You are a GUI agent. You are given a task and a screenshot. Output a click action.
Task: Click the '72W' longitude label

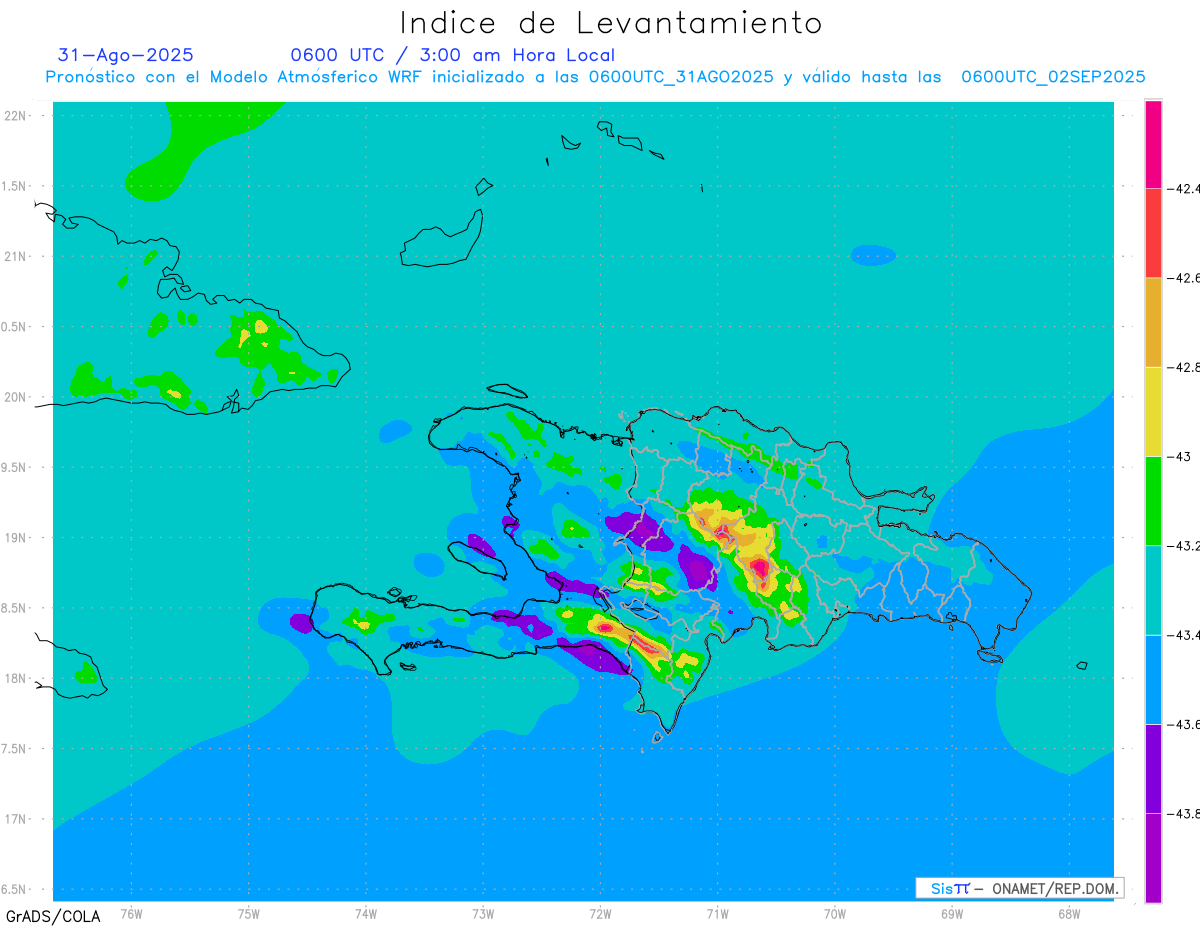600,914
